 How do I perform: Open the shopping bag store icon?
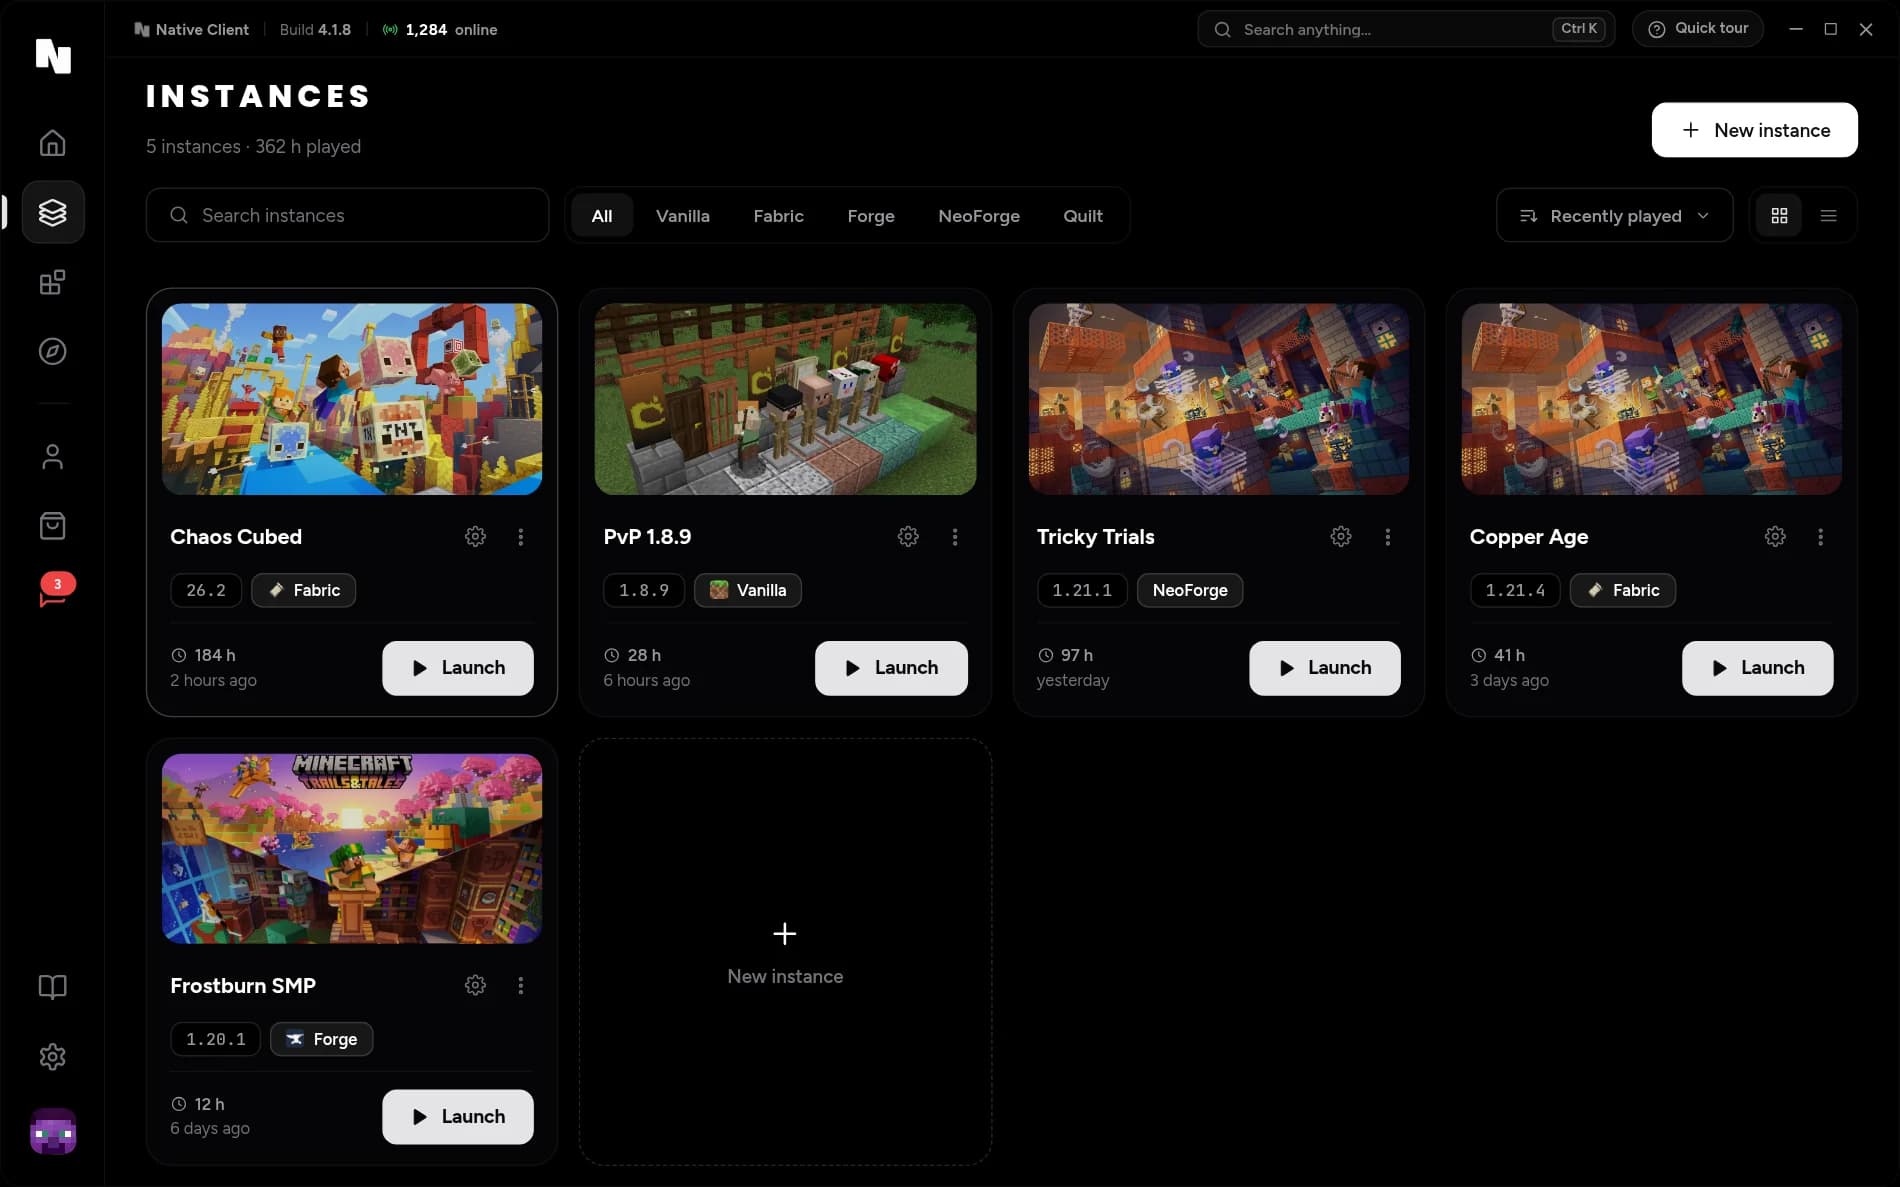pyautogui.click(x=52, y=526)
